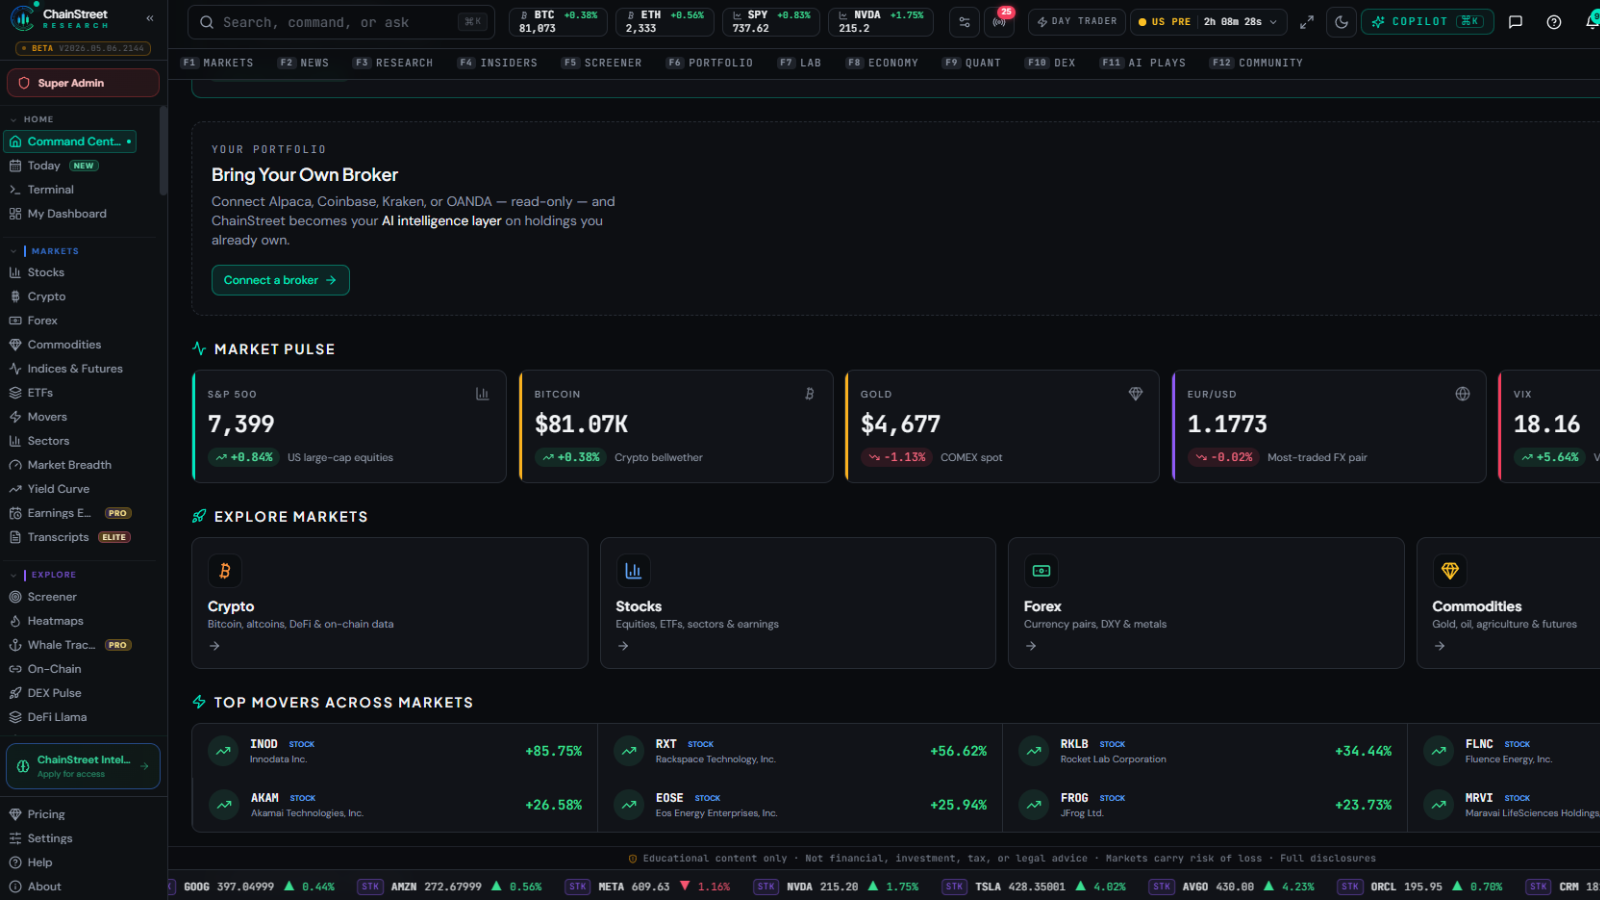Click the Bitcoin symbol icon in the Bitcoin card
1600x900 pixels.
(809, 394)
